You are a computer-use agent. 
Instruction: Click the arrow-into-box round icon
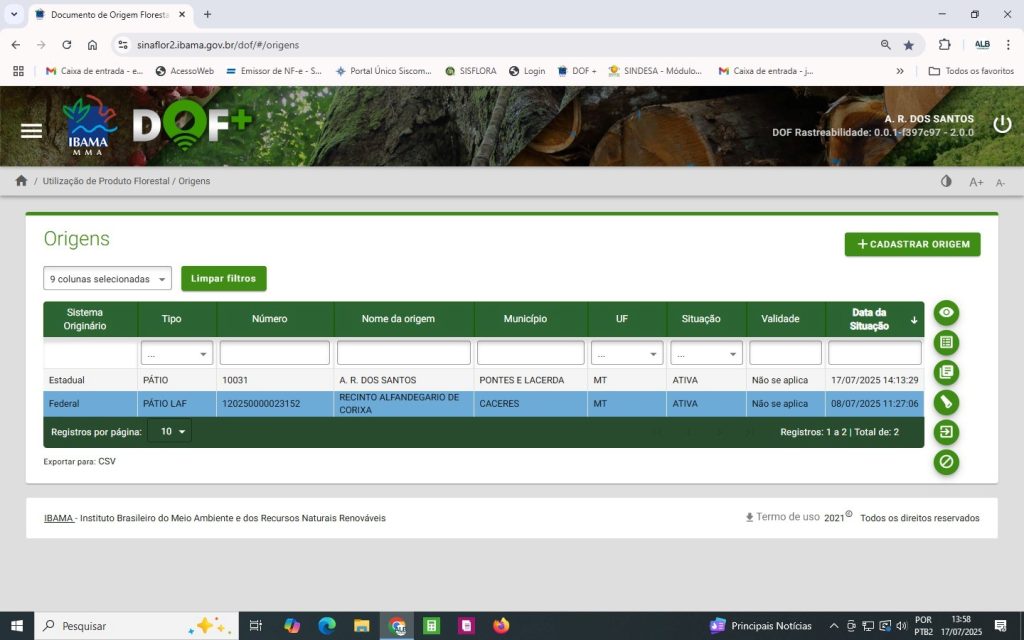click(946, 432)
